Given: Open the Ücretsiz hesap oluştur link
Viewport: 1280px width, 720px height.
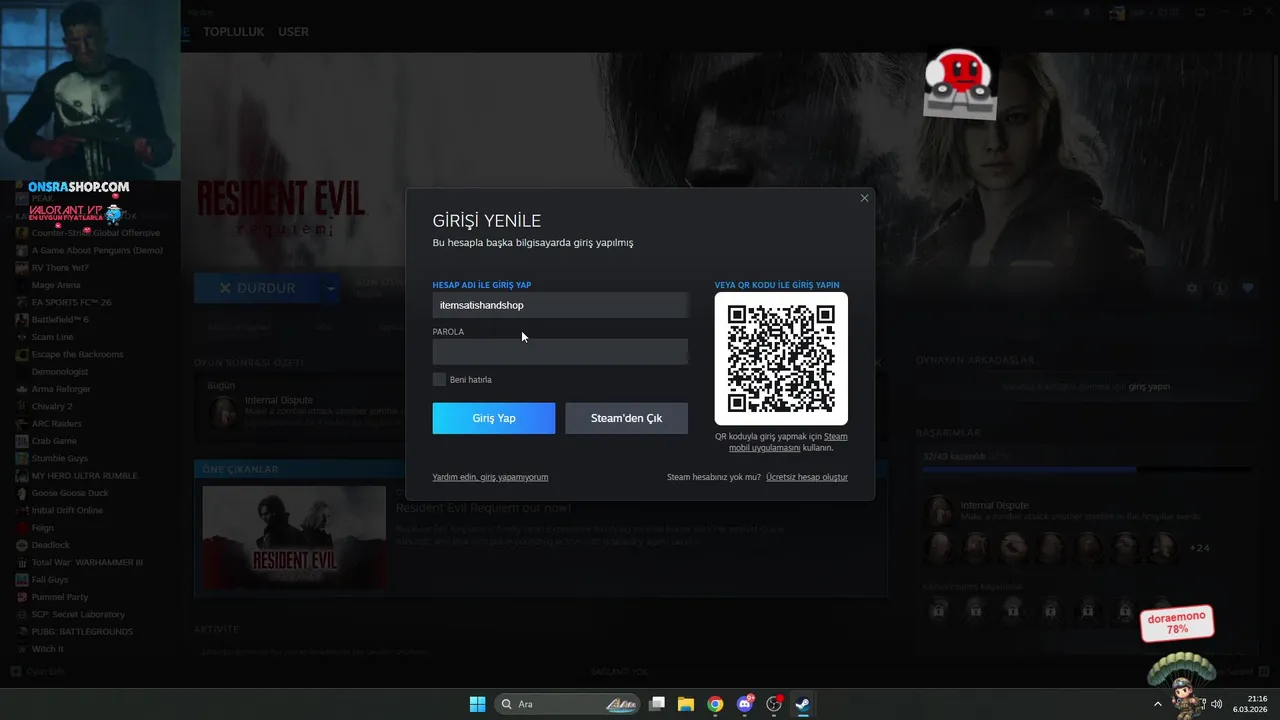Looking at the screenshot, I should [807, 477].
